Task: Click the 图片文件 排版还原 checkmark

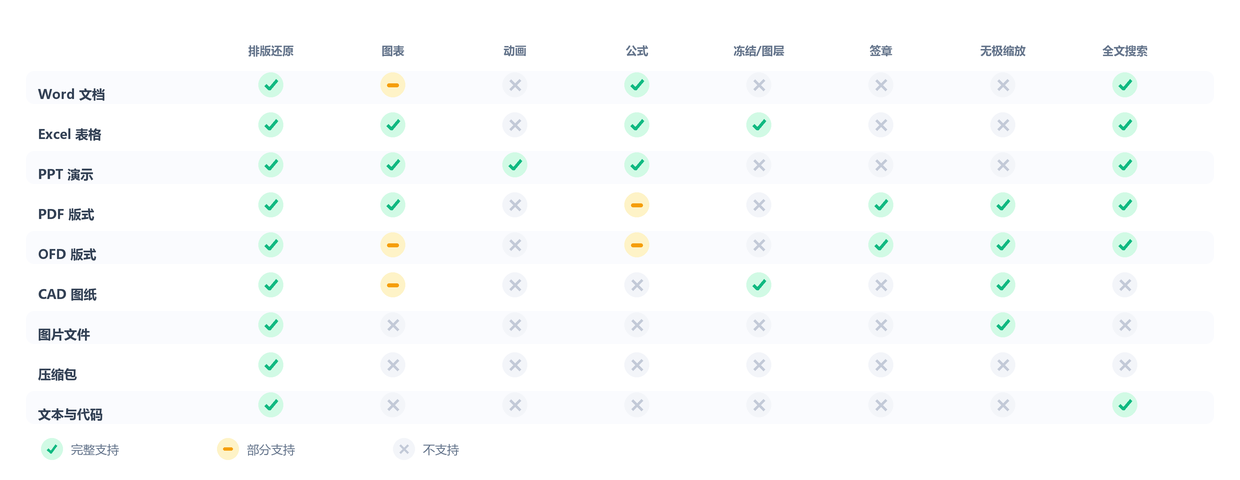Action: click(271, 325)
